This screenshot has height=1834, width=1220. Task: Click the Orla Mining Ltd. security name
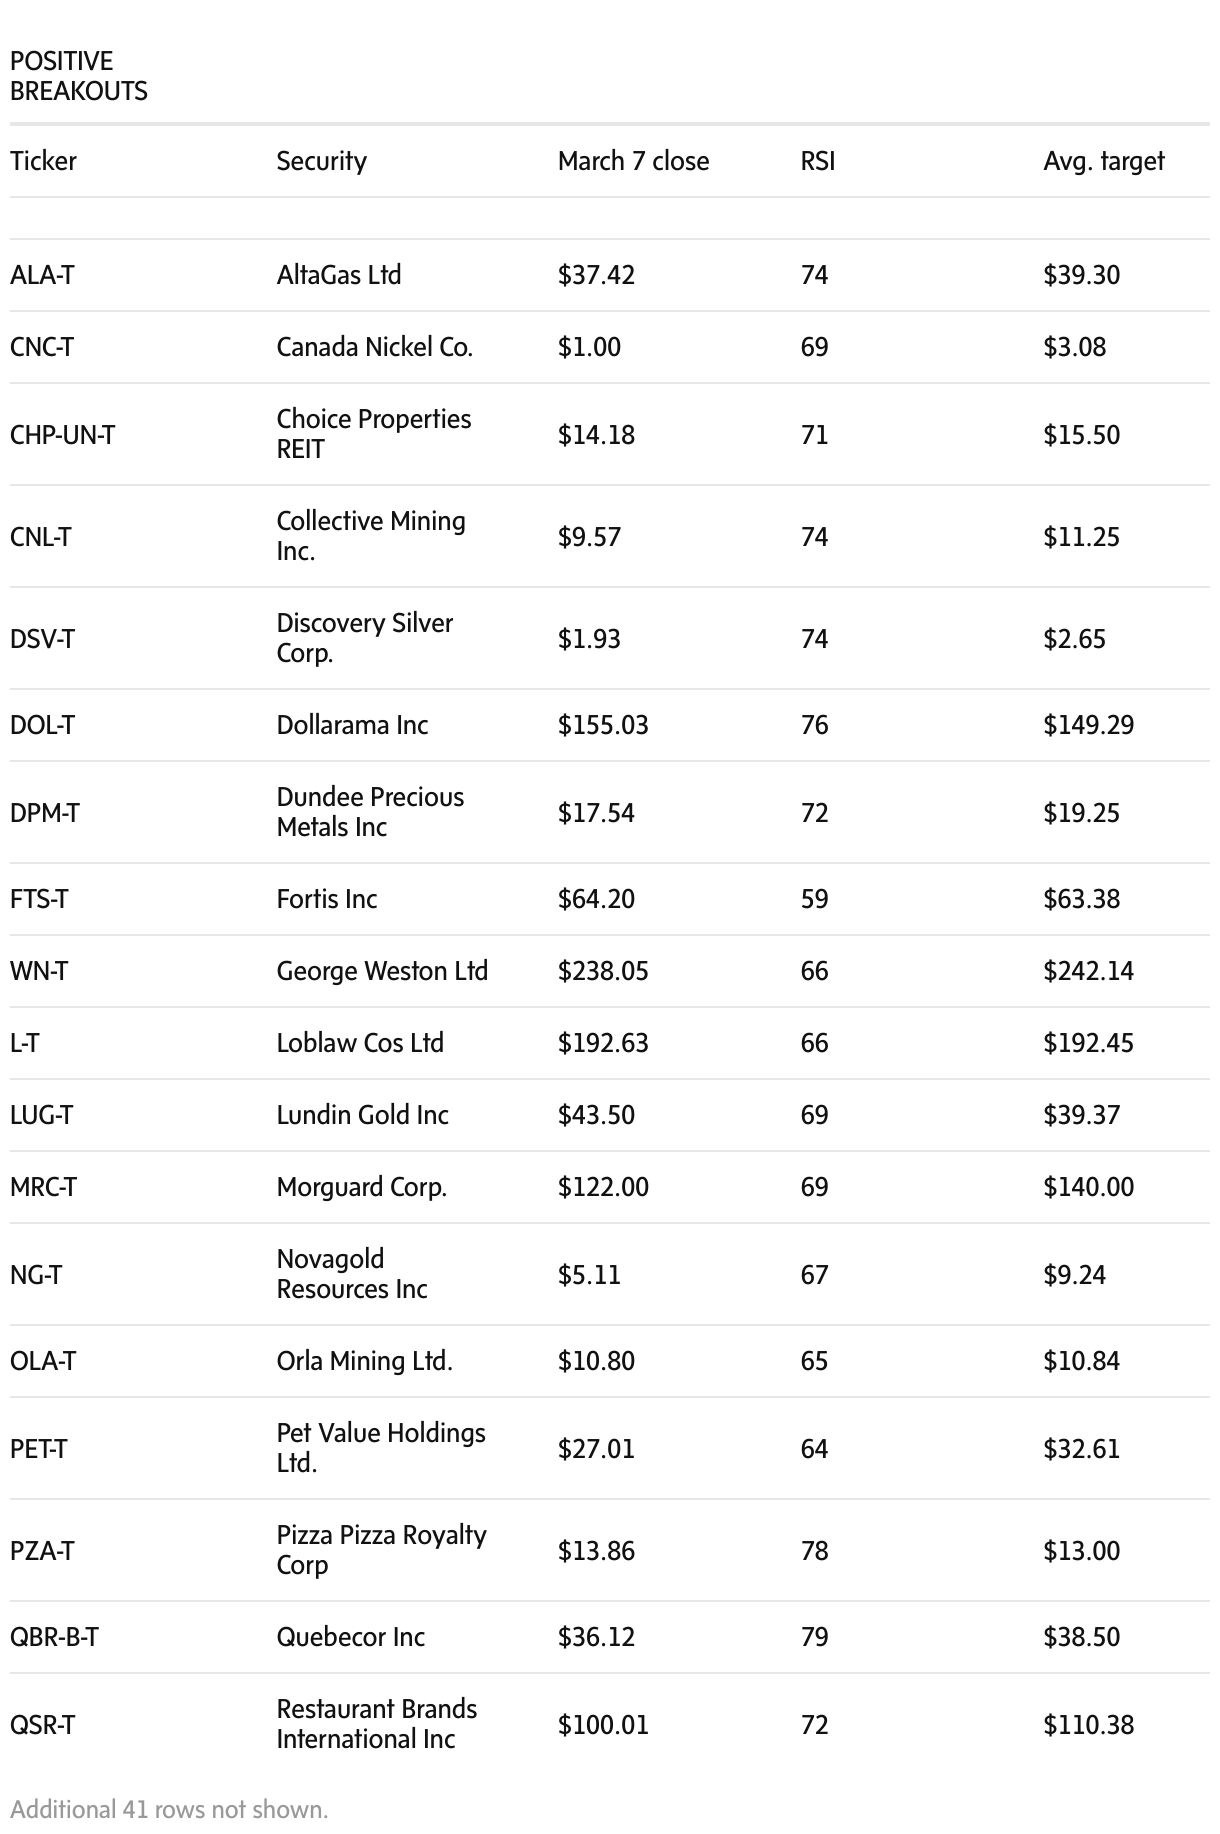(x=364, y=1361)
